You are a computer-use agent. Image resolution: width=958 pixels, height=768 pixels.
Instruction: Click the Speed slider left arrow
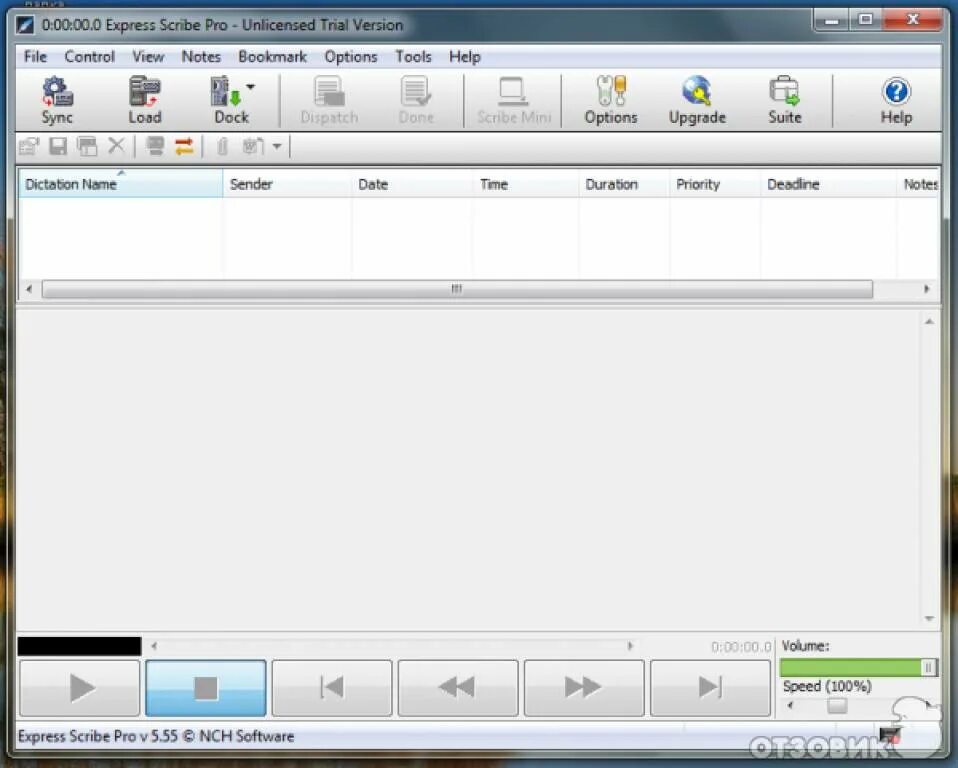pyautogui.click(x=790, y=706)
